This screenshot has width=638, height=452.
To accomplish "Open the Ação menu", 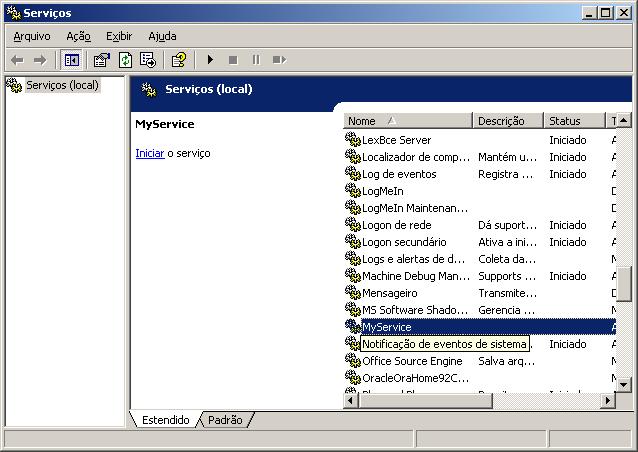I will [78, 36].
